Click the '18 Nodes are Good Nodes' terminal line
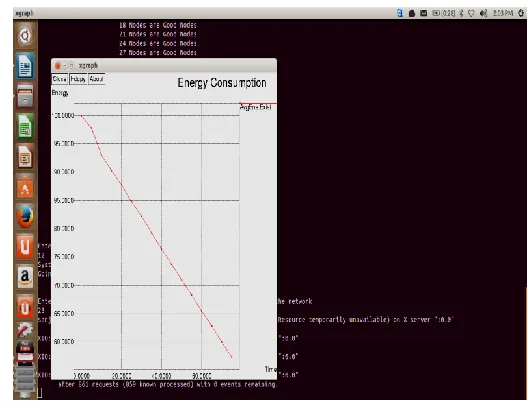Viewport: 528px width, 406px height. [x=158, y=25]
